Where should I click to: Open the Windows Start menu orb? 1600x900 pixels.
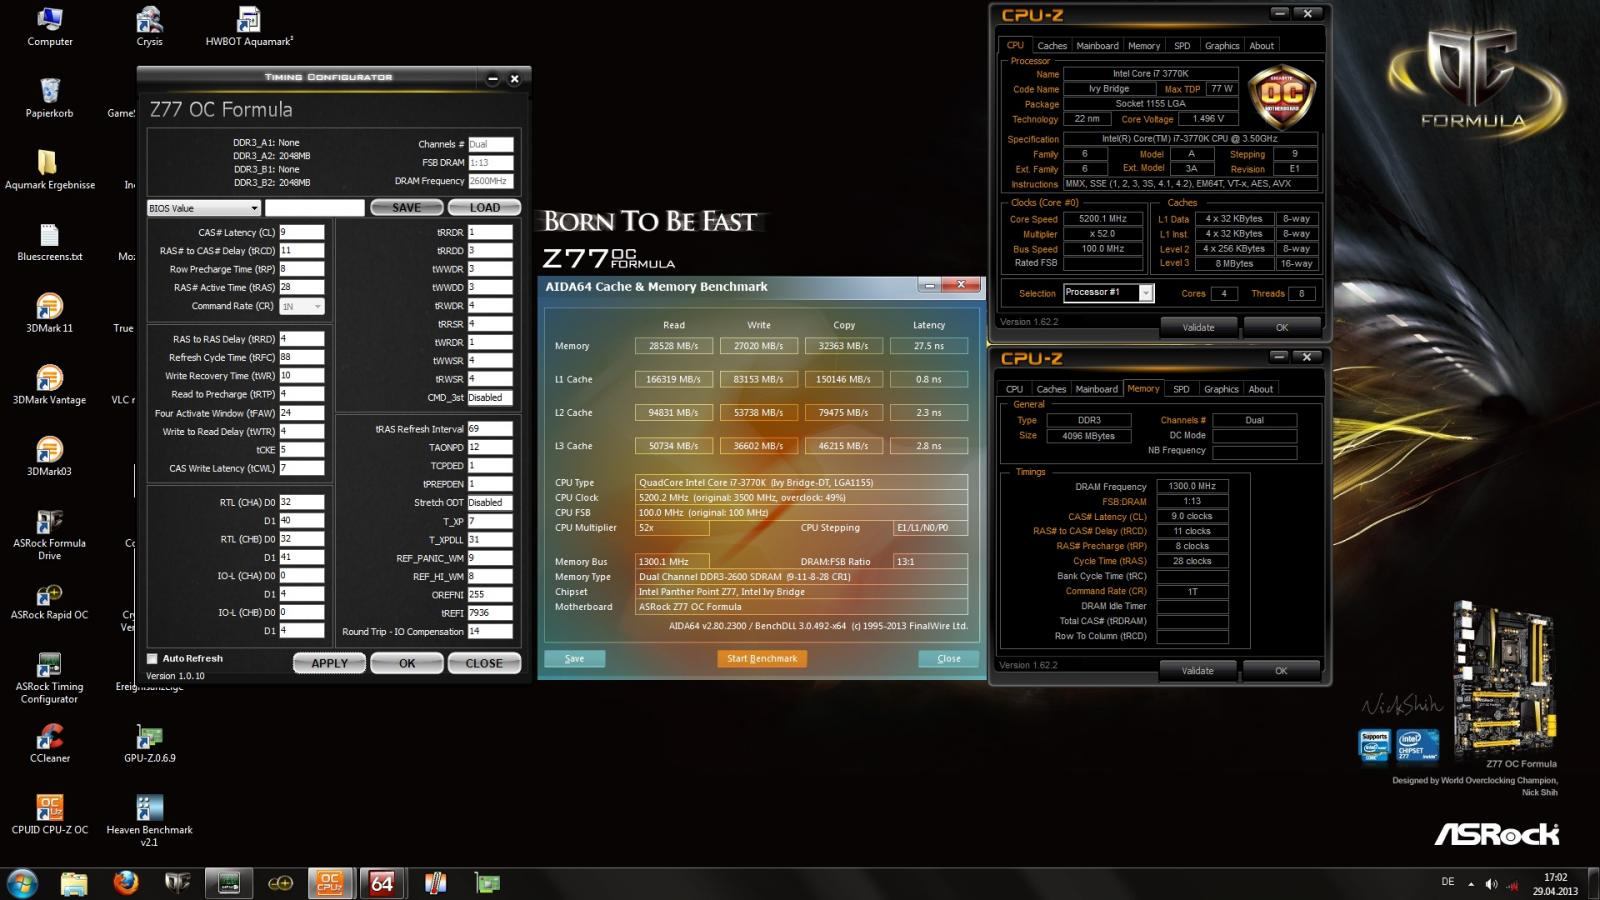click(22, 883)
